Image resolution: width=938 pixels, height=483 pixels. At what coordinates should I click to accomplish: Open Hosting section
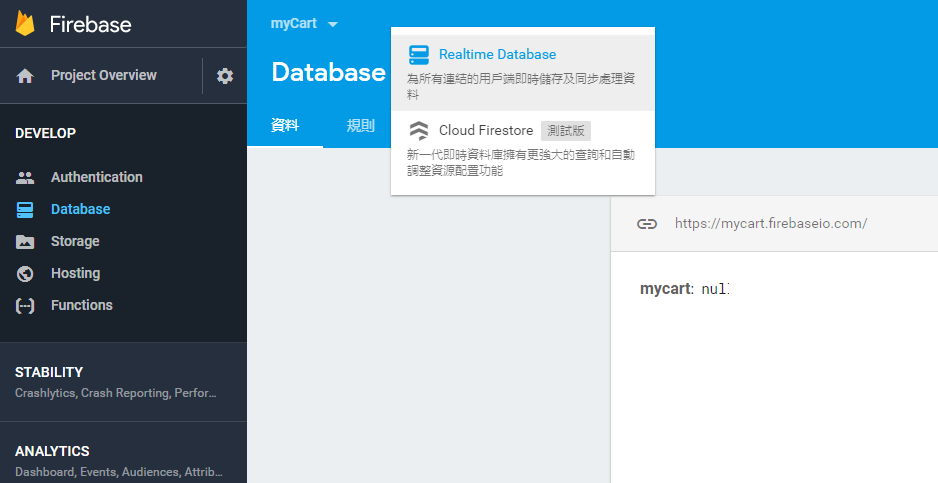[75, 273]
